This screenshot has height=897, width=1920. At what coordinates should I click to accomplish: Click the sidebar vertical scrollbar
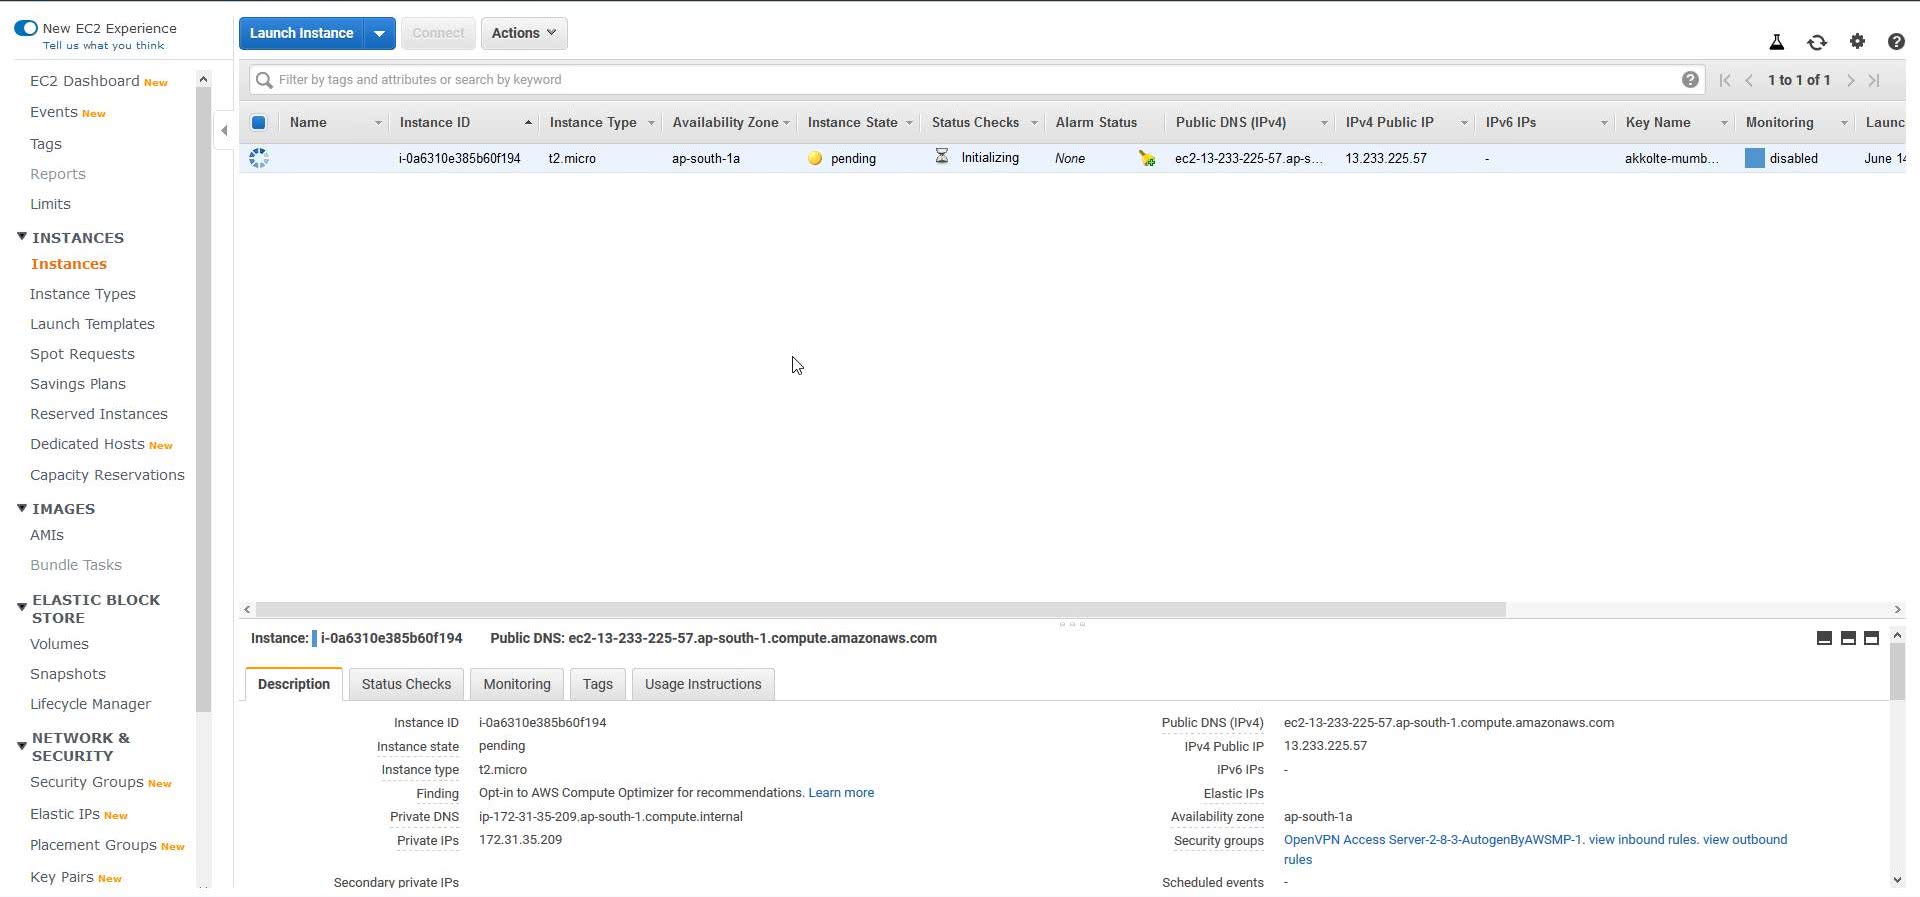pos(203,400)
